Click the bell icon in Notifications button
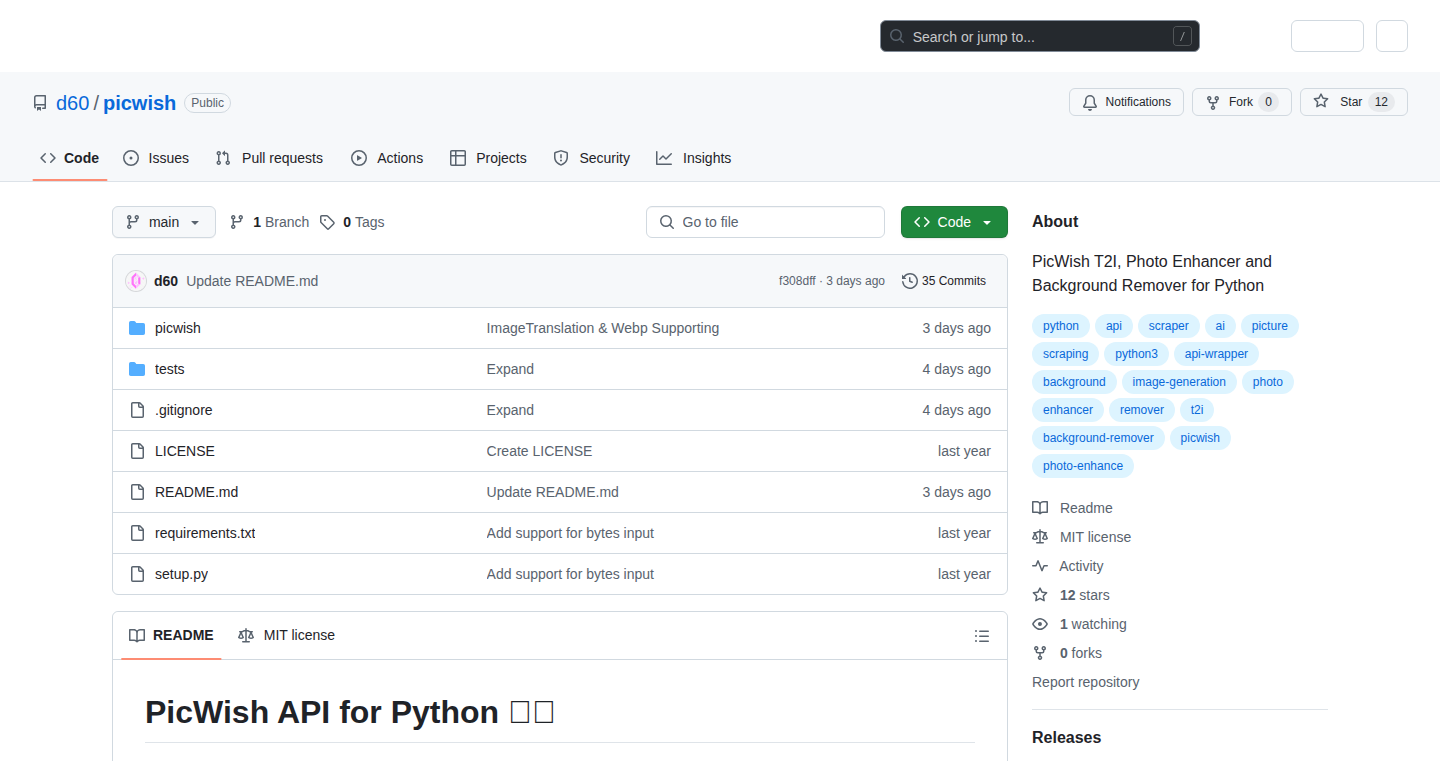The image size is (1440, 761). point(1090,102)
